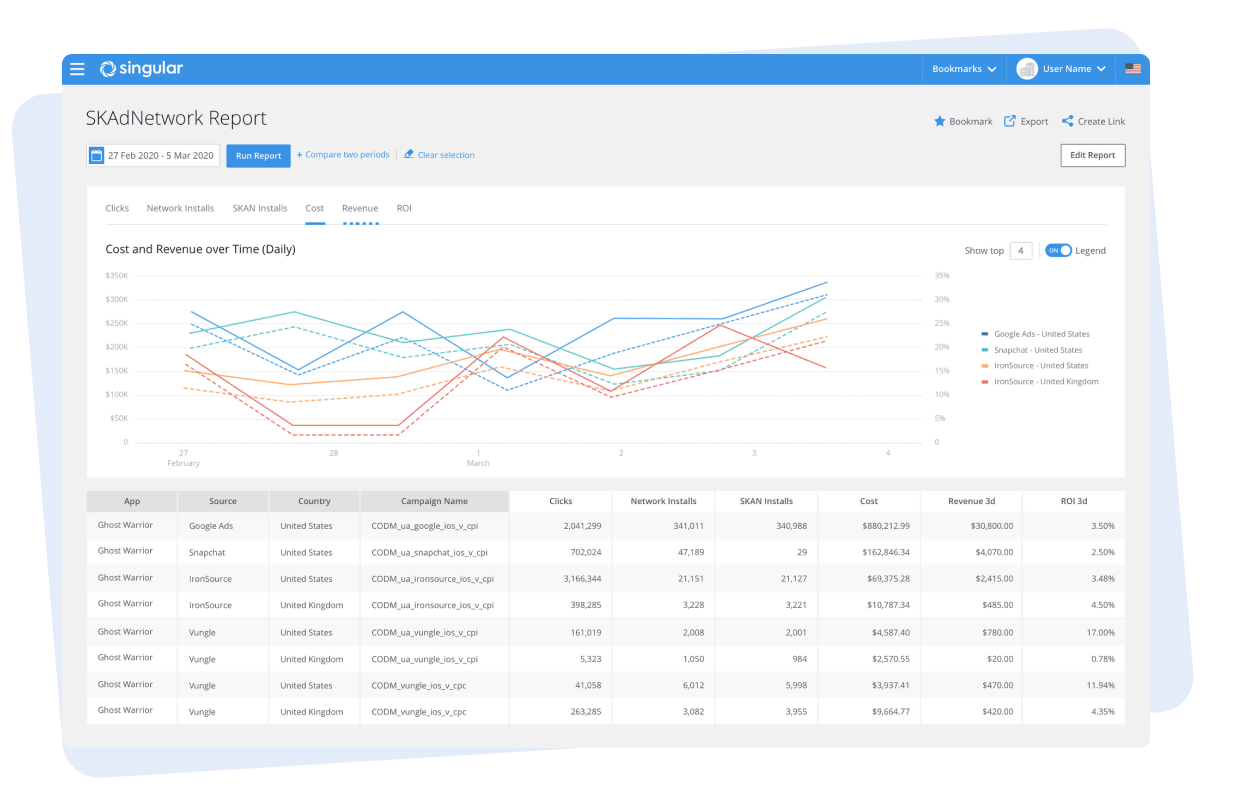Click the ROI 3d column header
This screenshot has height=800, width=1254.
click(x=1074, y=501)
